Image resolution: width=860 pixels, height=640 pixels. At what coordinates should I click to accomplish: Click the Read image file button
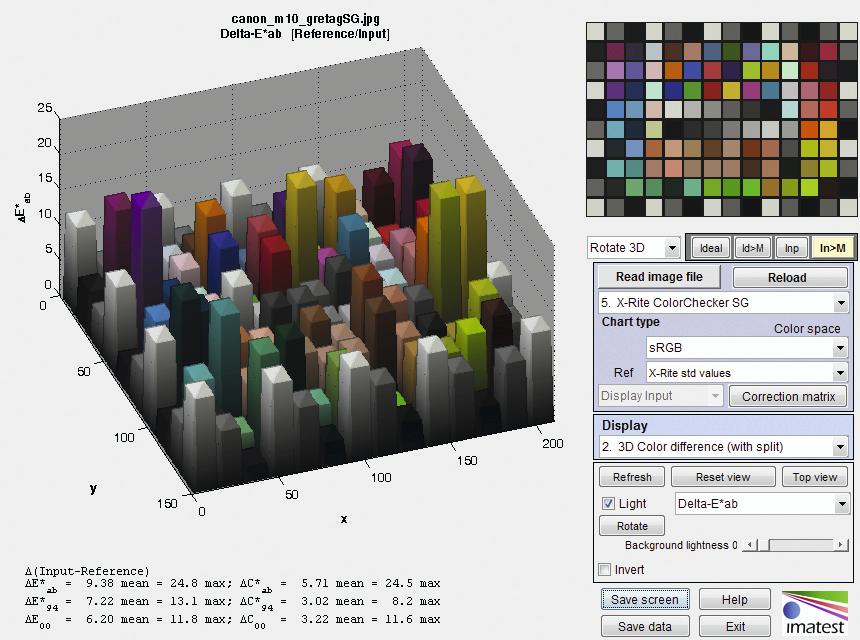coord(659,277)
